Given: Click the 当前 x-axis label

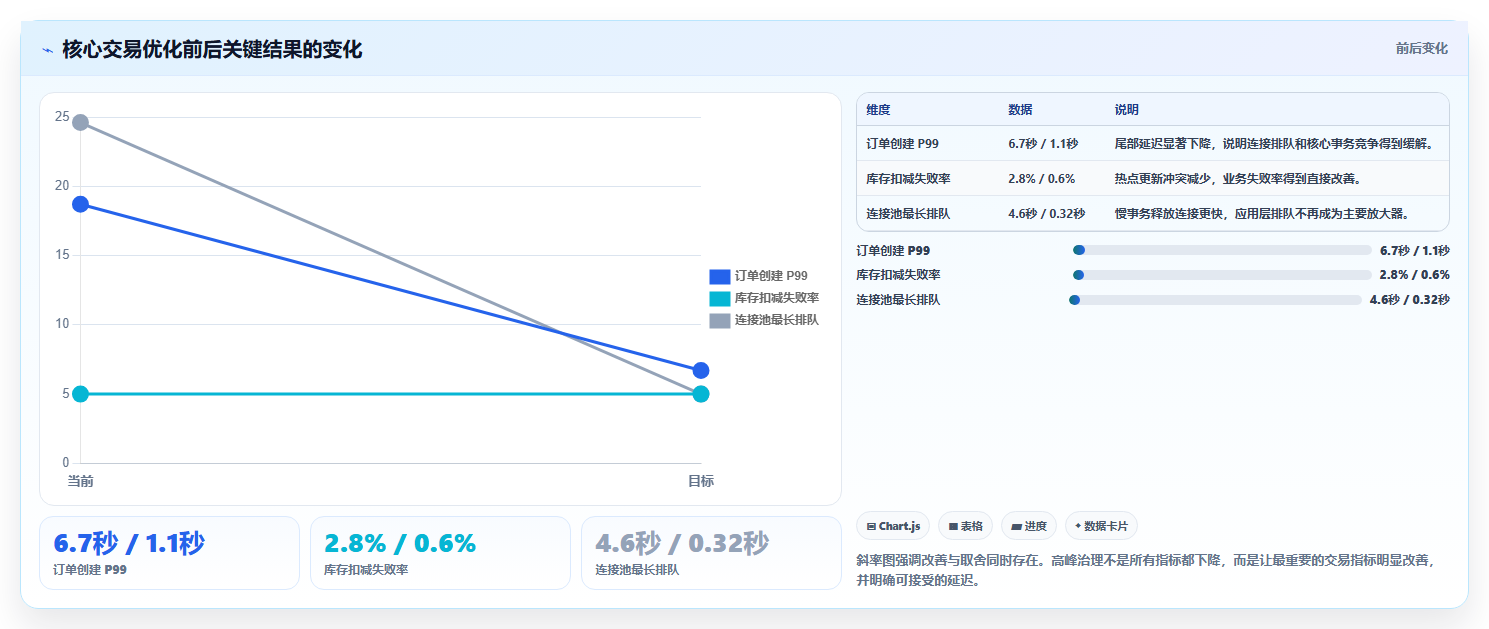Looking at the screenshot, I should click(80, 482).
